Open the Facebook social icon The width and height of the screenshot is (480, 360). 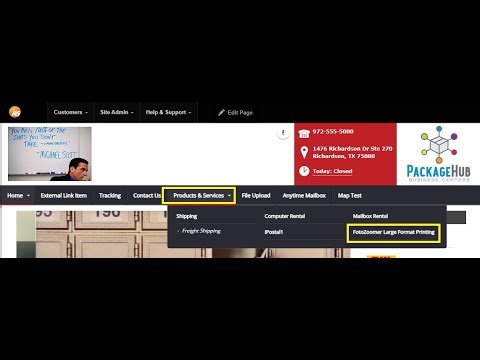click(x=283, y=133)
